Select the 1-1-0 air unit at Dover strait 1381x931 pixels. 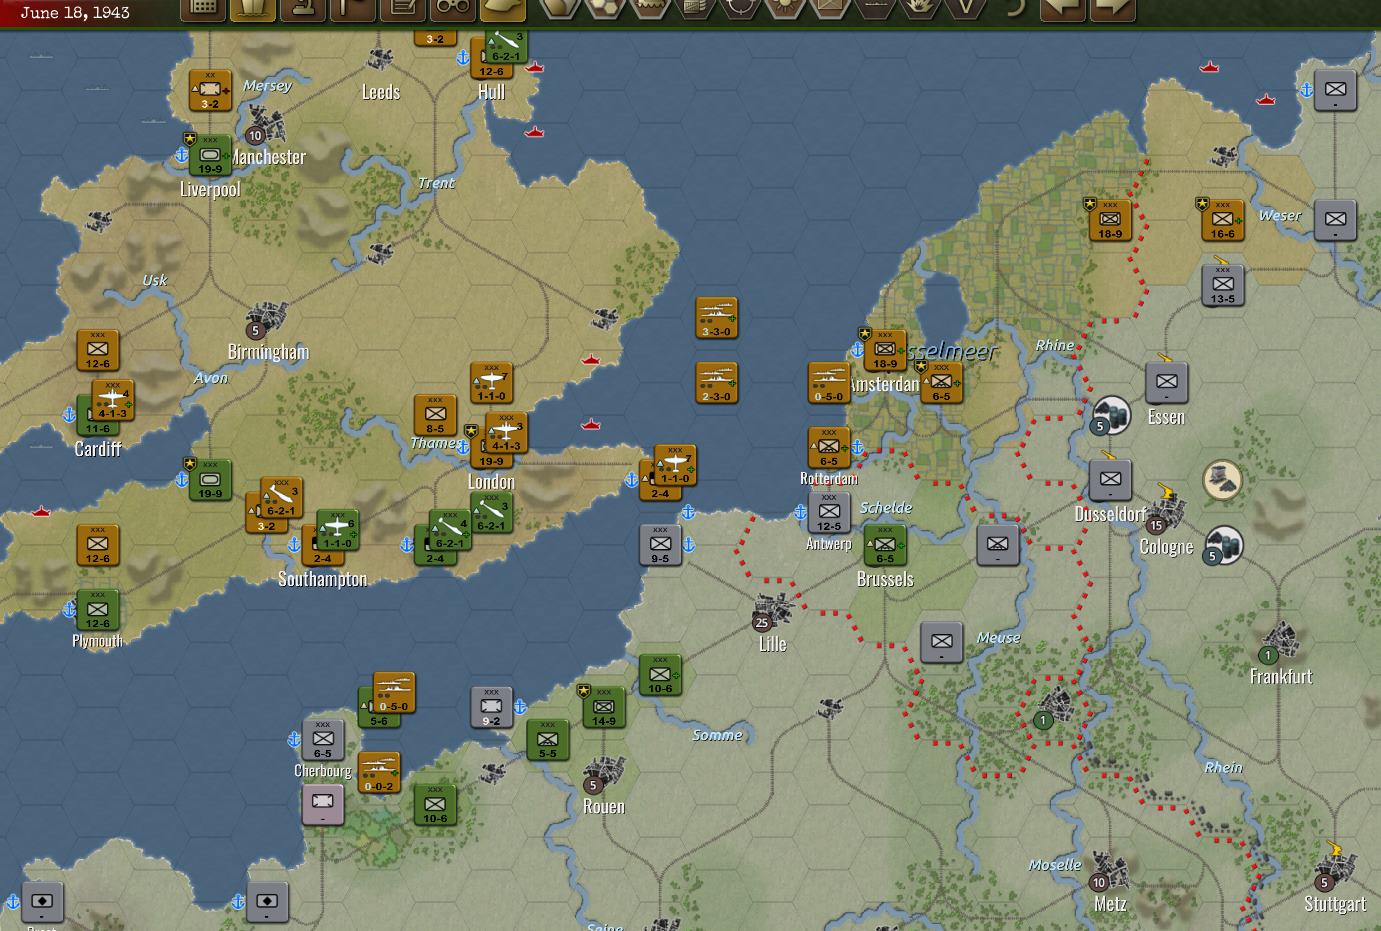[x=675, y=465]
